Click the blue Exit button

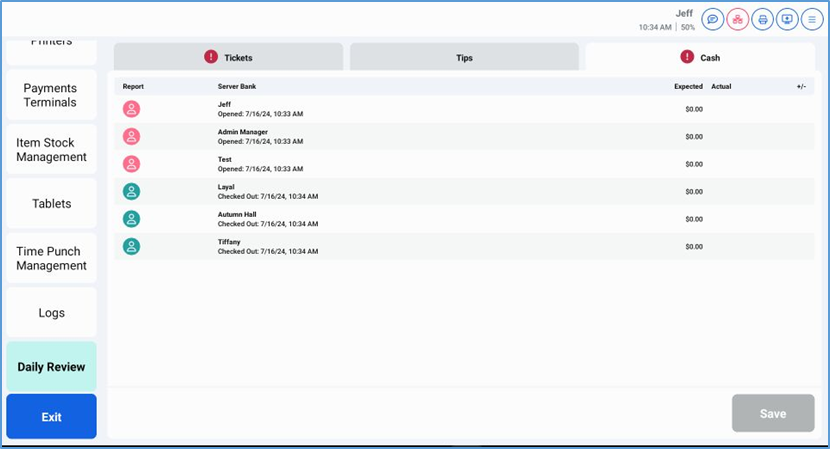[x=52, y=417]
